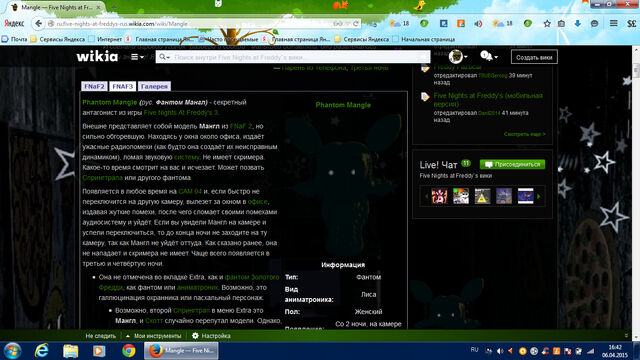Click the wikia logo
Image resolution: width=640 pixels, height=360 pixels.
point(97,56)
